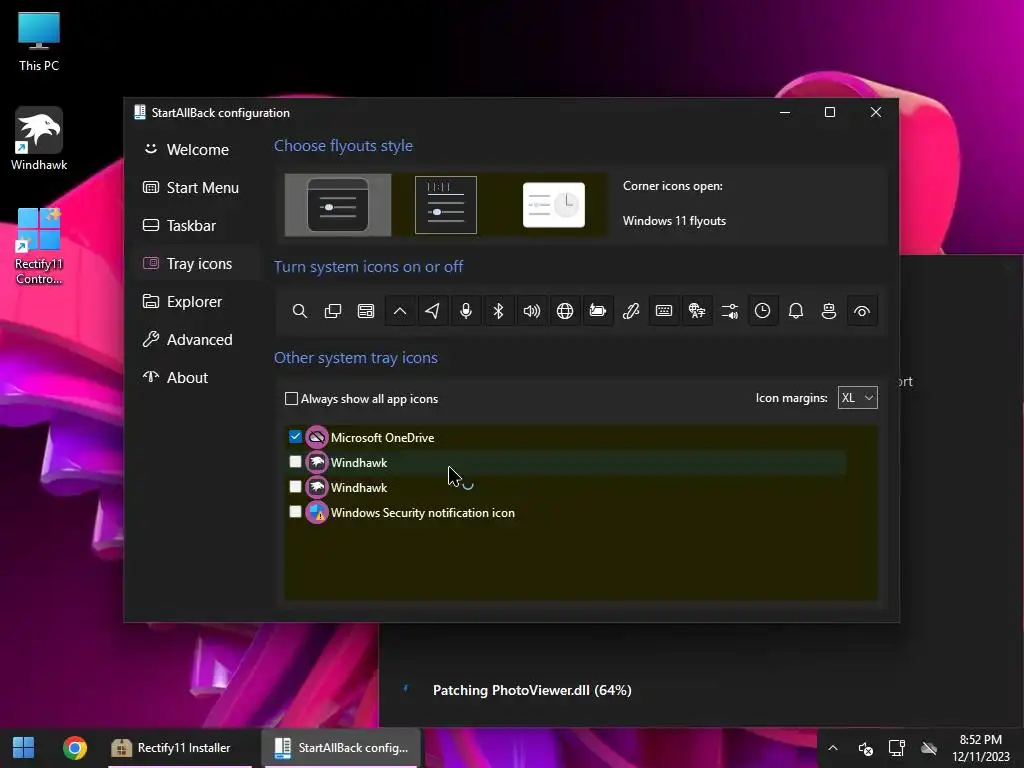Toggle the Touch keyboard system icon
Image resolution: width=1024 pixels, height=768 pixels.
pos(664,311)
